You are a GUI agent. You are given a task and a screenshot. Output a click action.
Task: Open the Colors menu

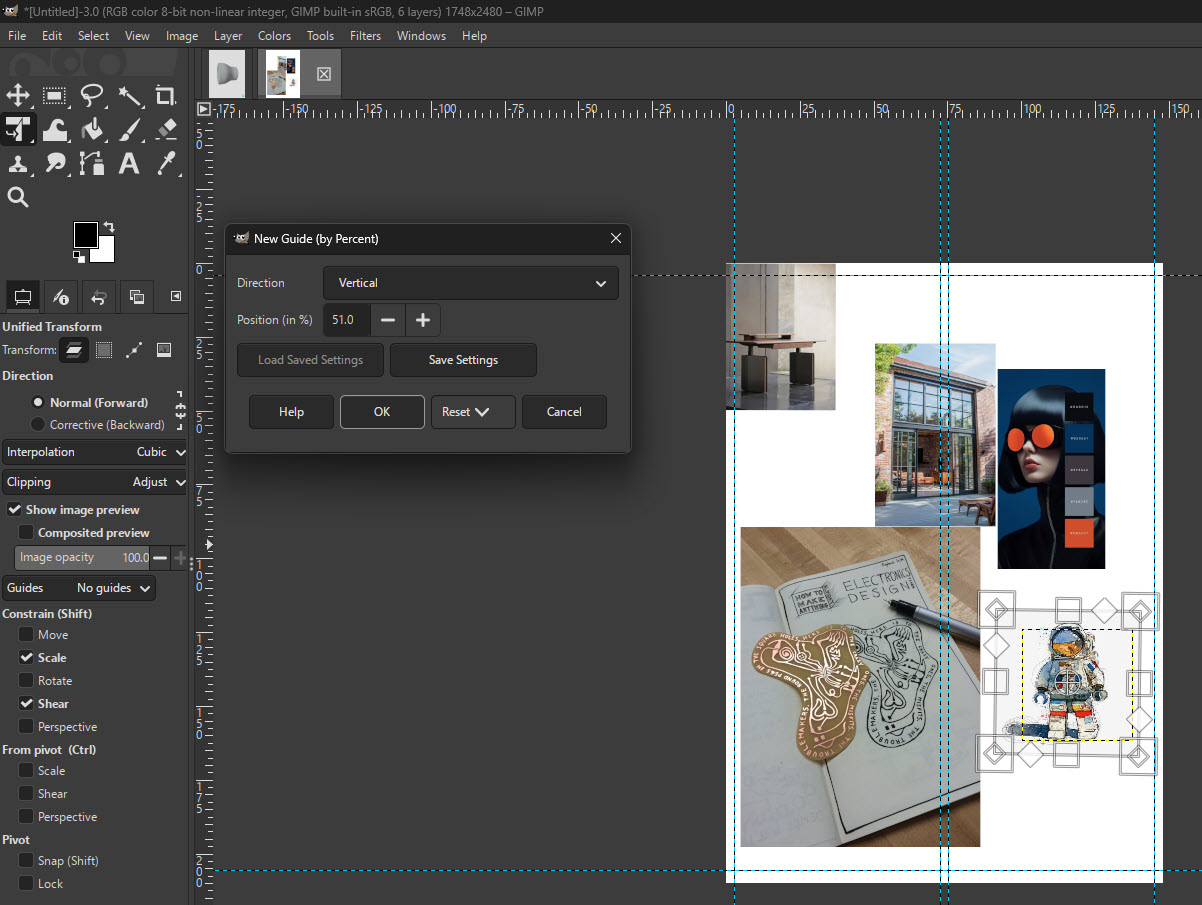274,35
